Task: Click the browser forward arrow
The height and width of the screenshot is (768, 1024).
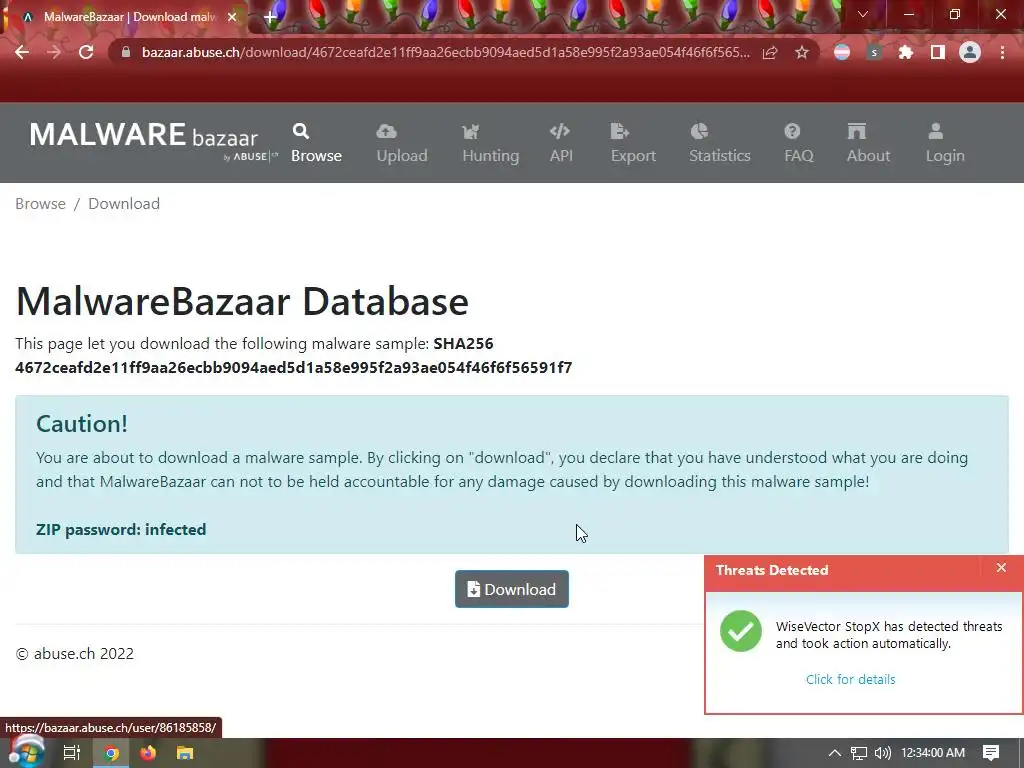Action: pyautogui.click(x=54, y=52)
